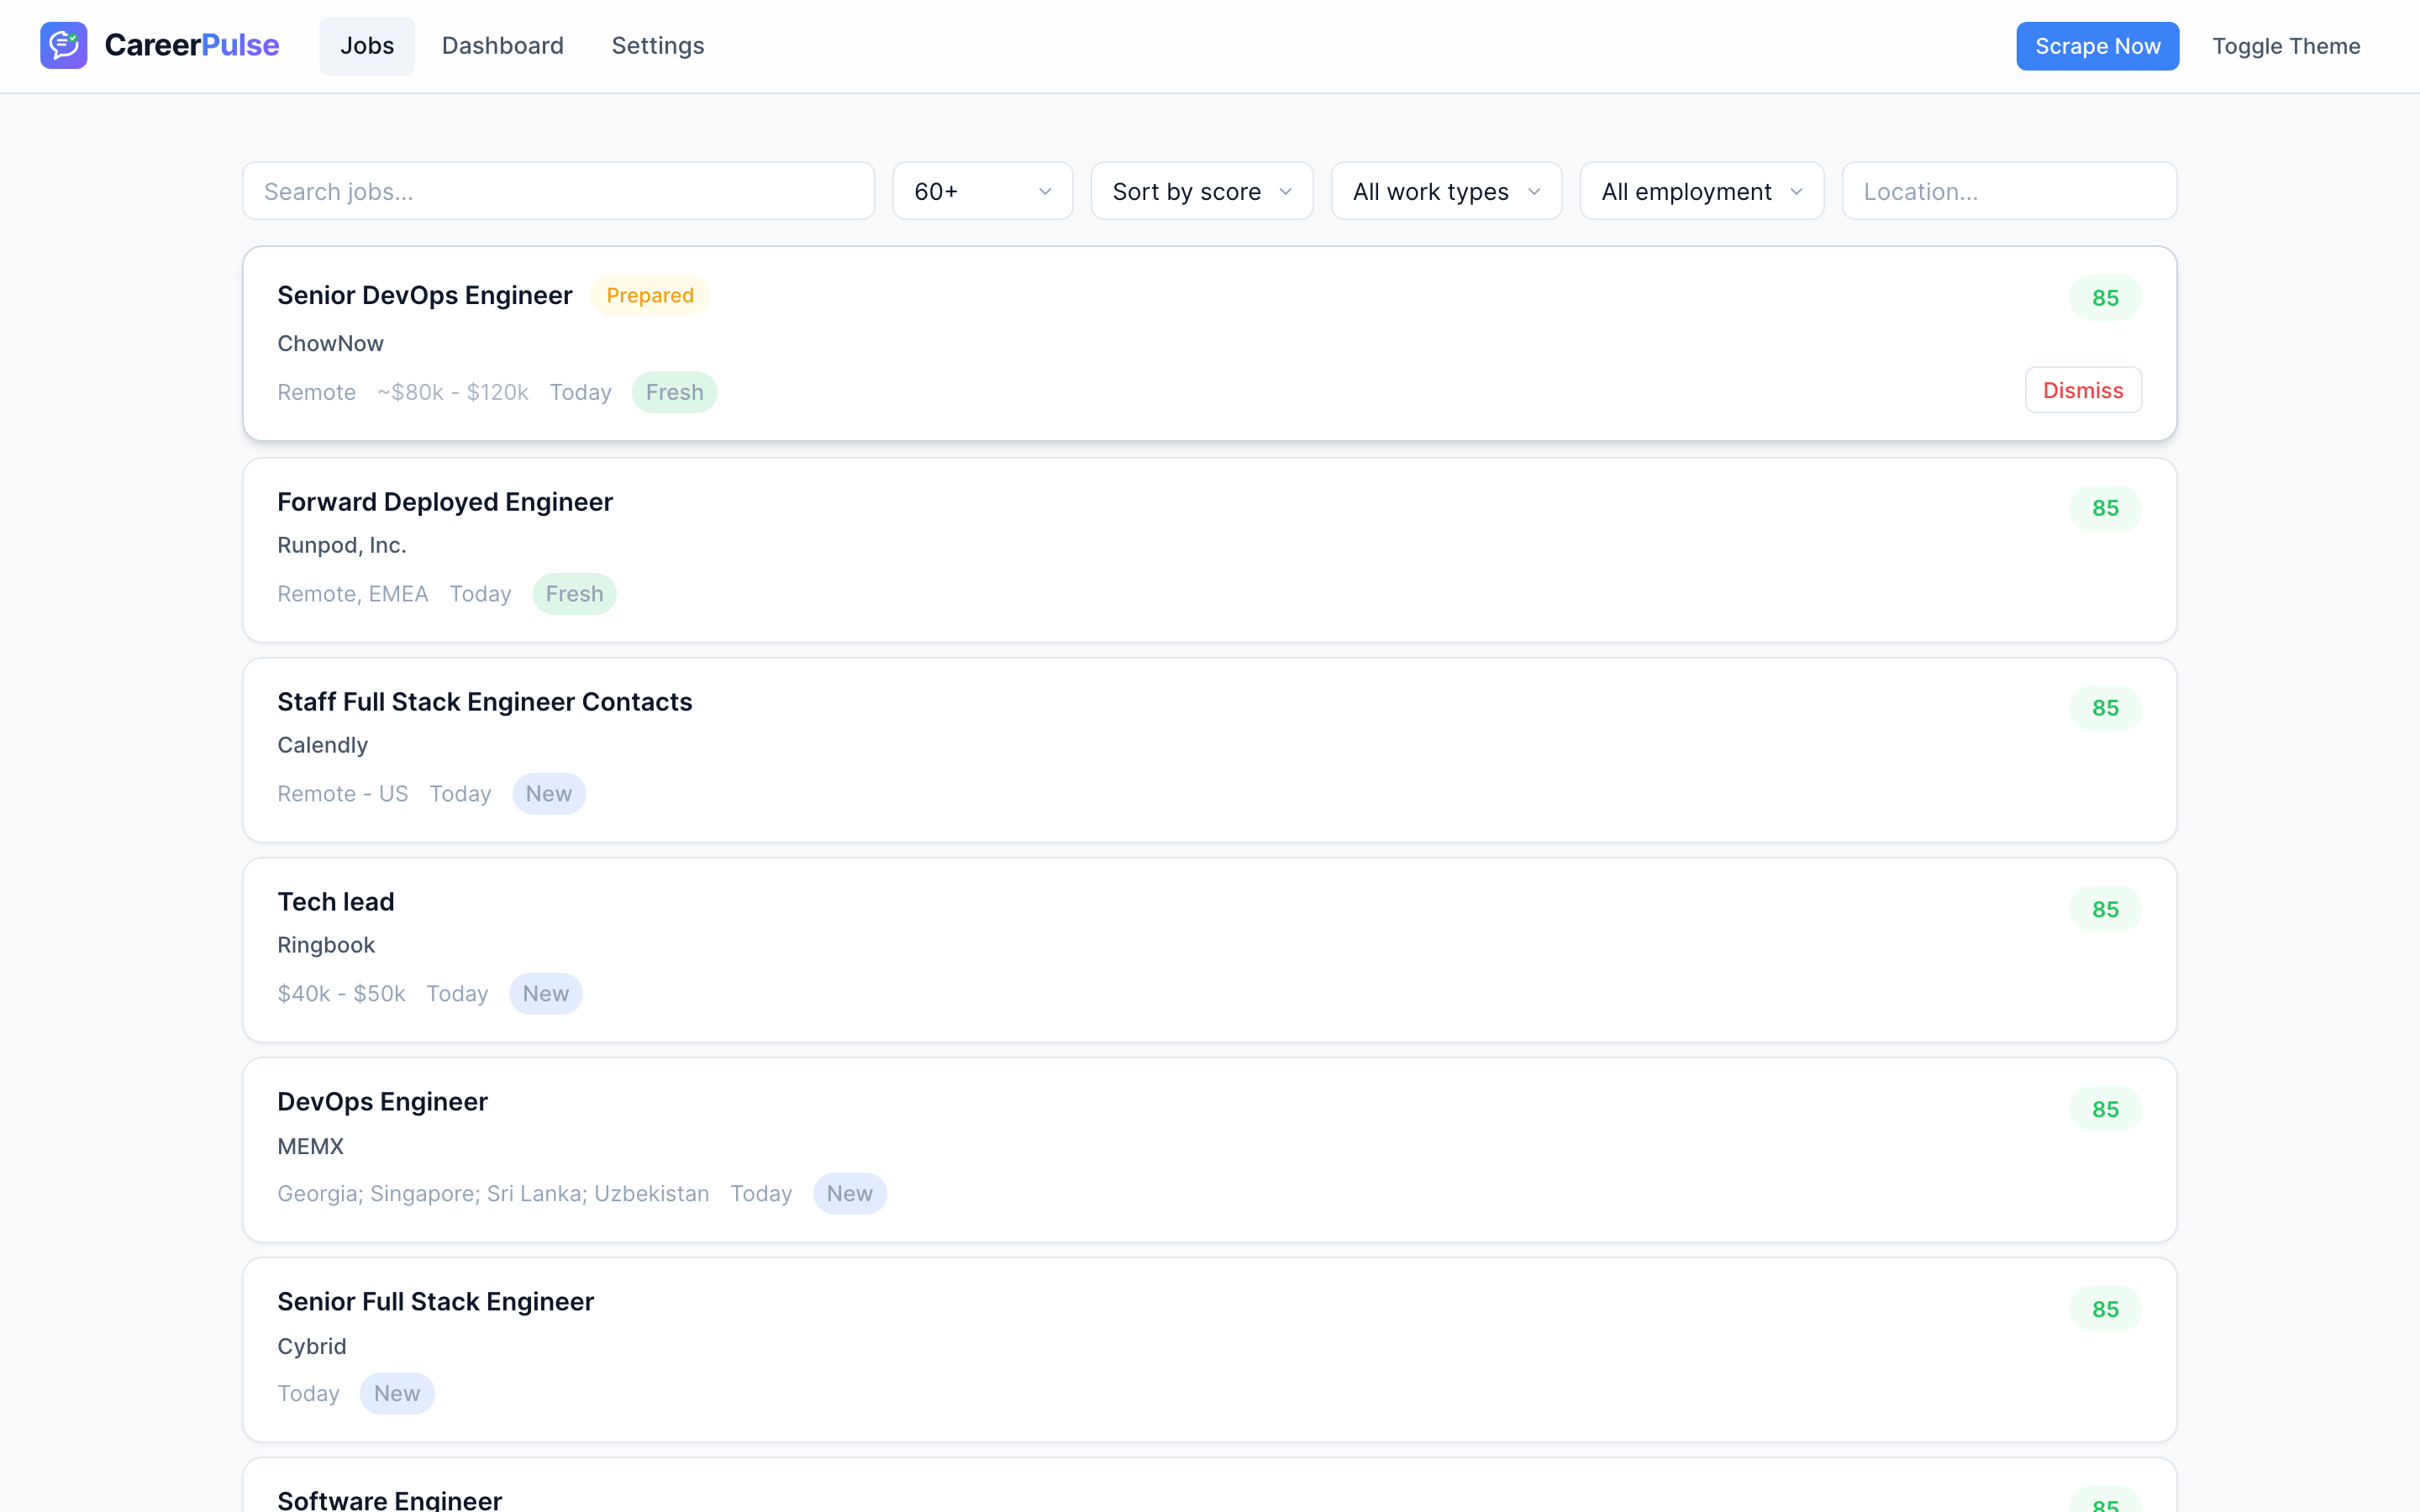The height and width of the screenshot is (1512, 2420).
Task: Click the New badge on Tech lead listing
Action: tap(546, 993)
